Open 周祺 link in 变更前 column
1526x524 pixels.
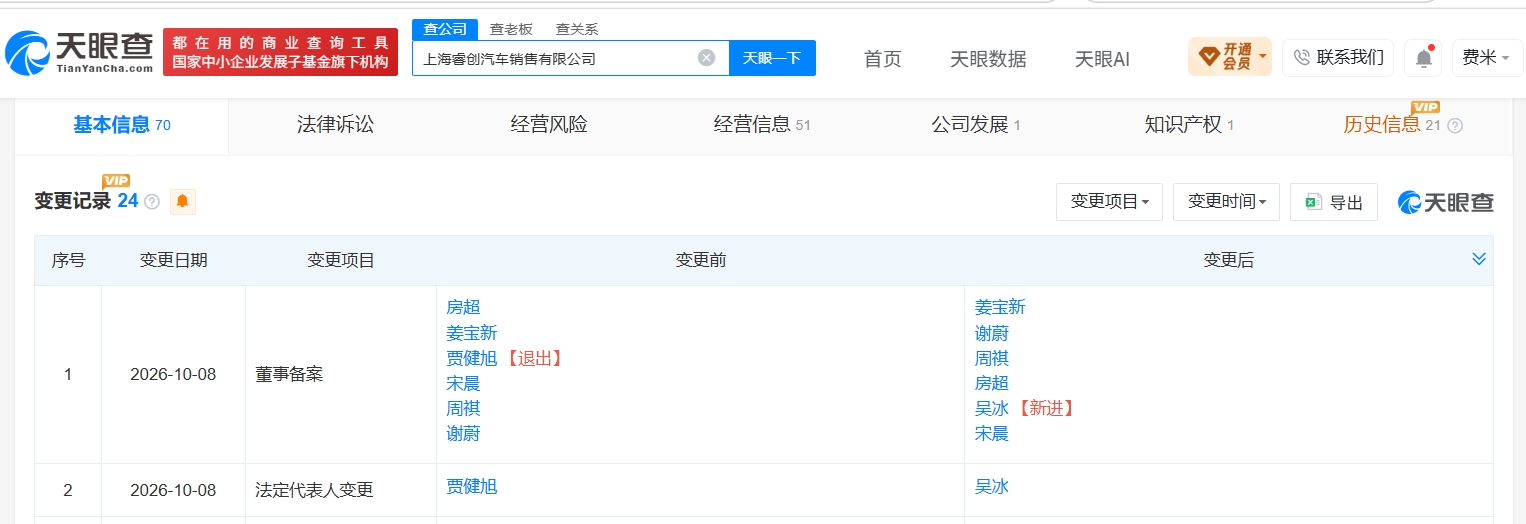pyautogui.click(x=463, y=408)
